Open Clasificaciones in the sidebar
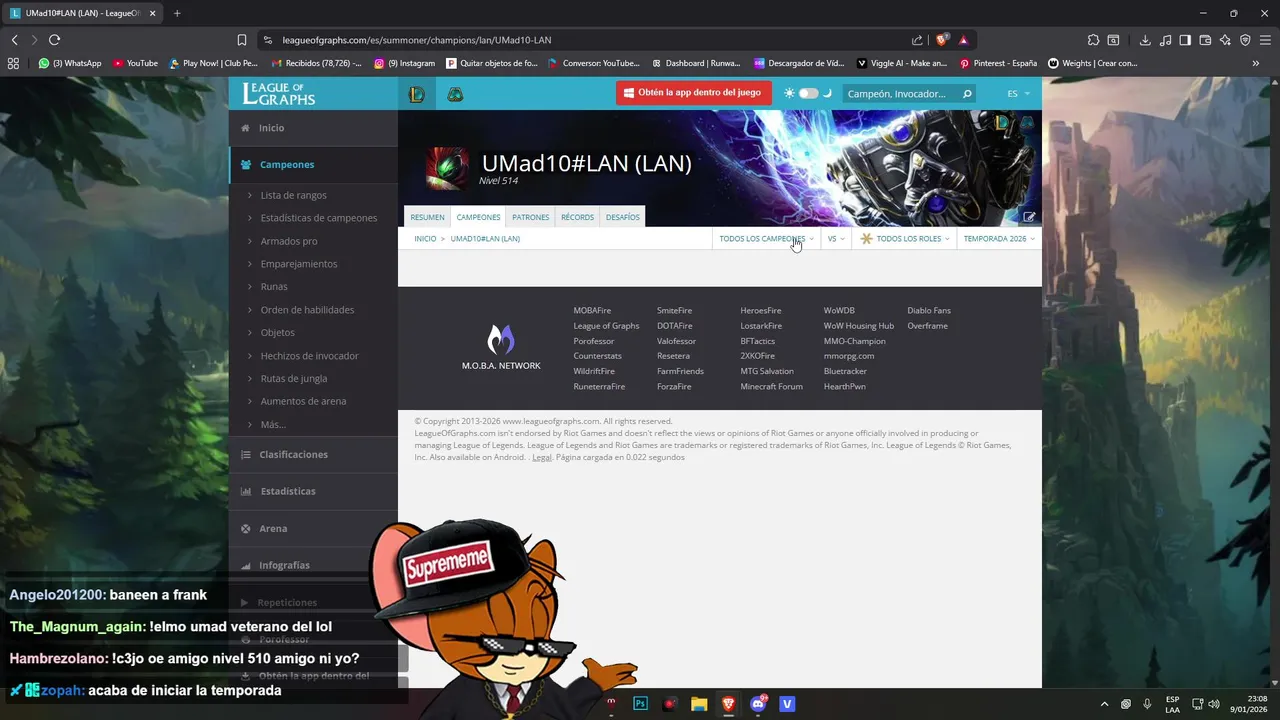Image resolution: width=1280 pixels, height=720 pixels. [313, 454]
